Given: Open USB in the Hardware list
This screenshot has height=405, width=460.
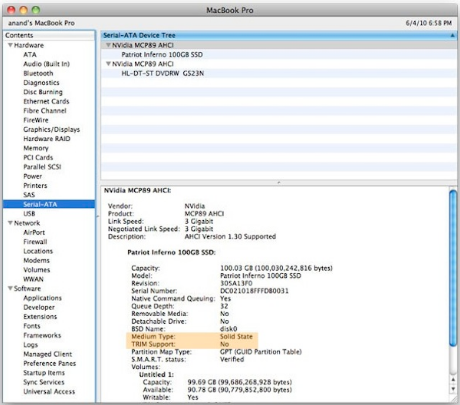Looking at the screenshot, I should click(29, 213).
